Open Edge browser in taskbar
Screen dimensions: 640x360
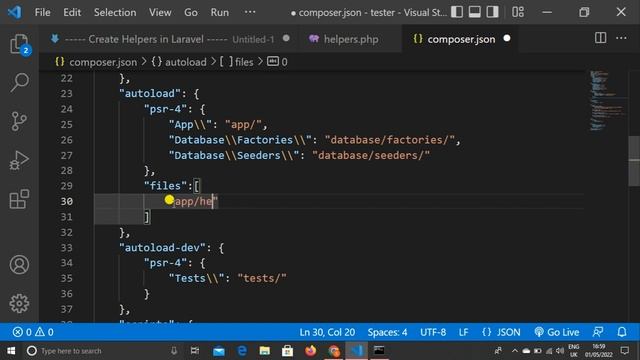pyautogui.click(x=242, y=351)
